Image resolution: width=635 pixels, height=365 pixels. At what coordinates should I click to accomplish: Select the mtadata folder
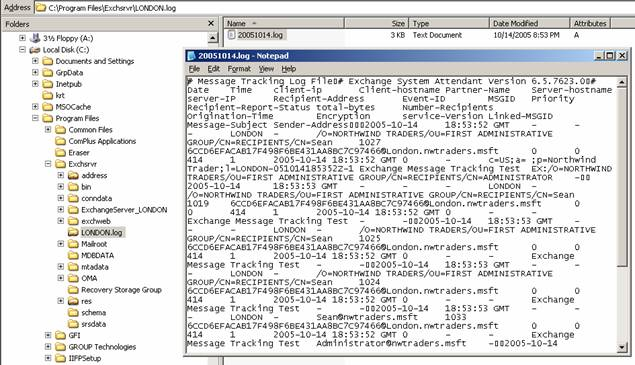(x=94, y=267)
